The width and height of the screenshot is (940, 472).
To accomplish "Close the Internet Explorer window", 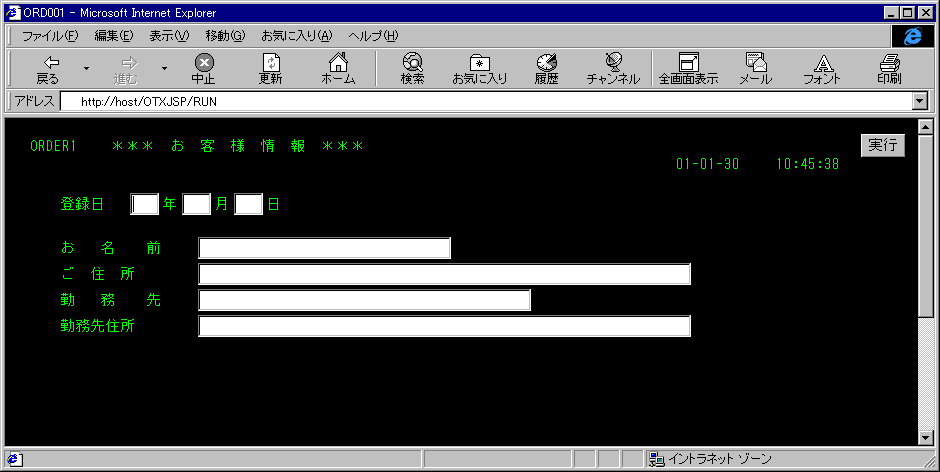I will coord(925,13).
